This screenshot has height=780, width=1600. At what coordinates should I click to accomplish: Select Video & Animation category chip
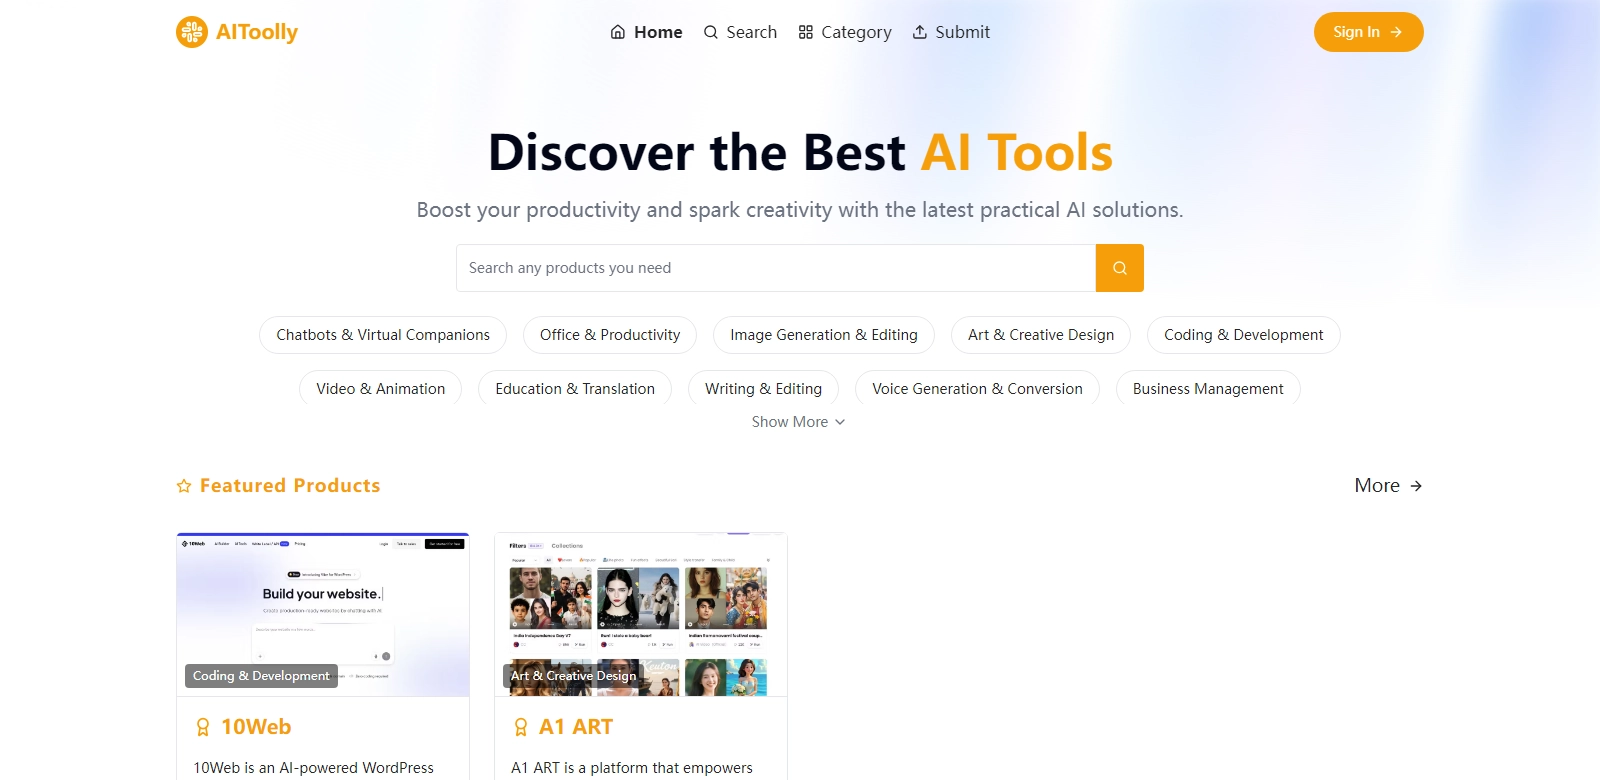(x=381, y=388)
